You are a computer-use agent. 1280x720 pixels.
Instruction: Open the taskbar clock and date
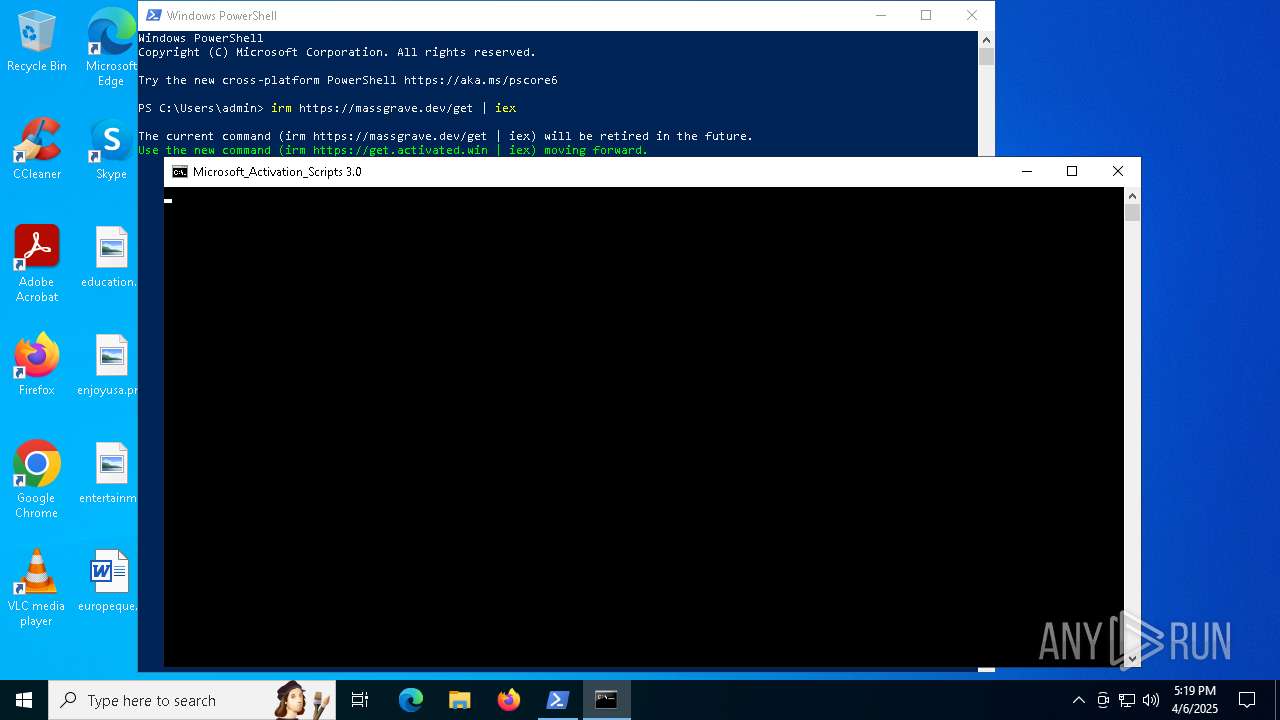pyautogui.click(x=1195, y=700)
